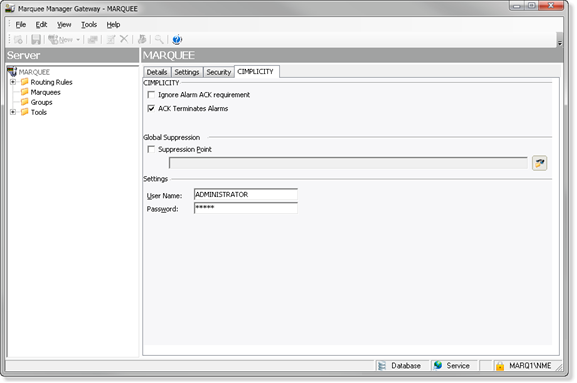This screenshot has height=383, width=577.
Task: Switch to the Details tab
Action: [x=157, y=72]
